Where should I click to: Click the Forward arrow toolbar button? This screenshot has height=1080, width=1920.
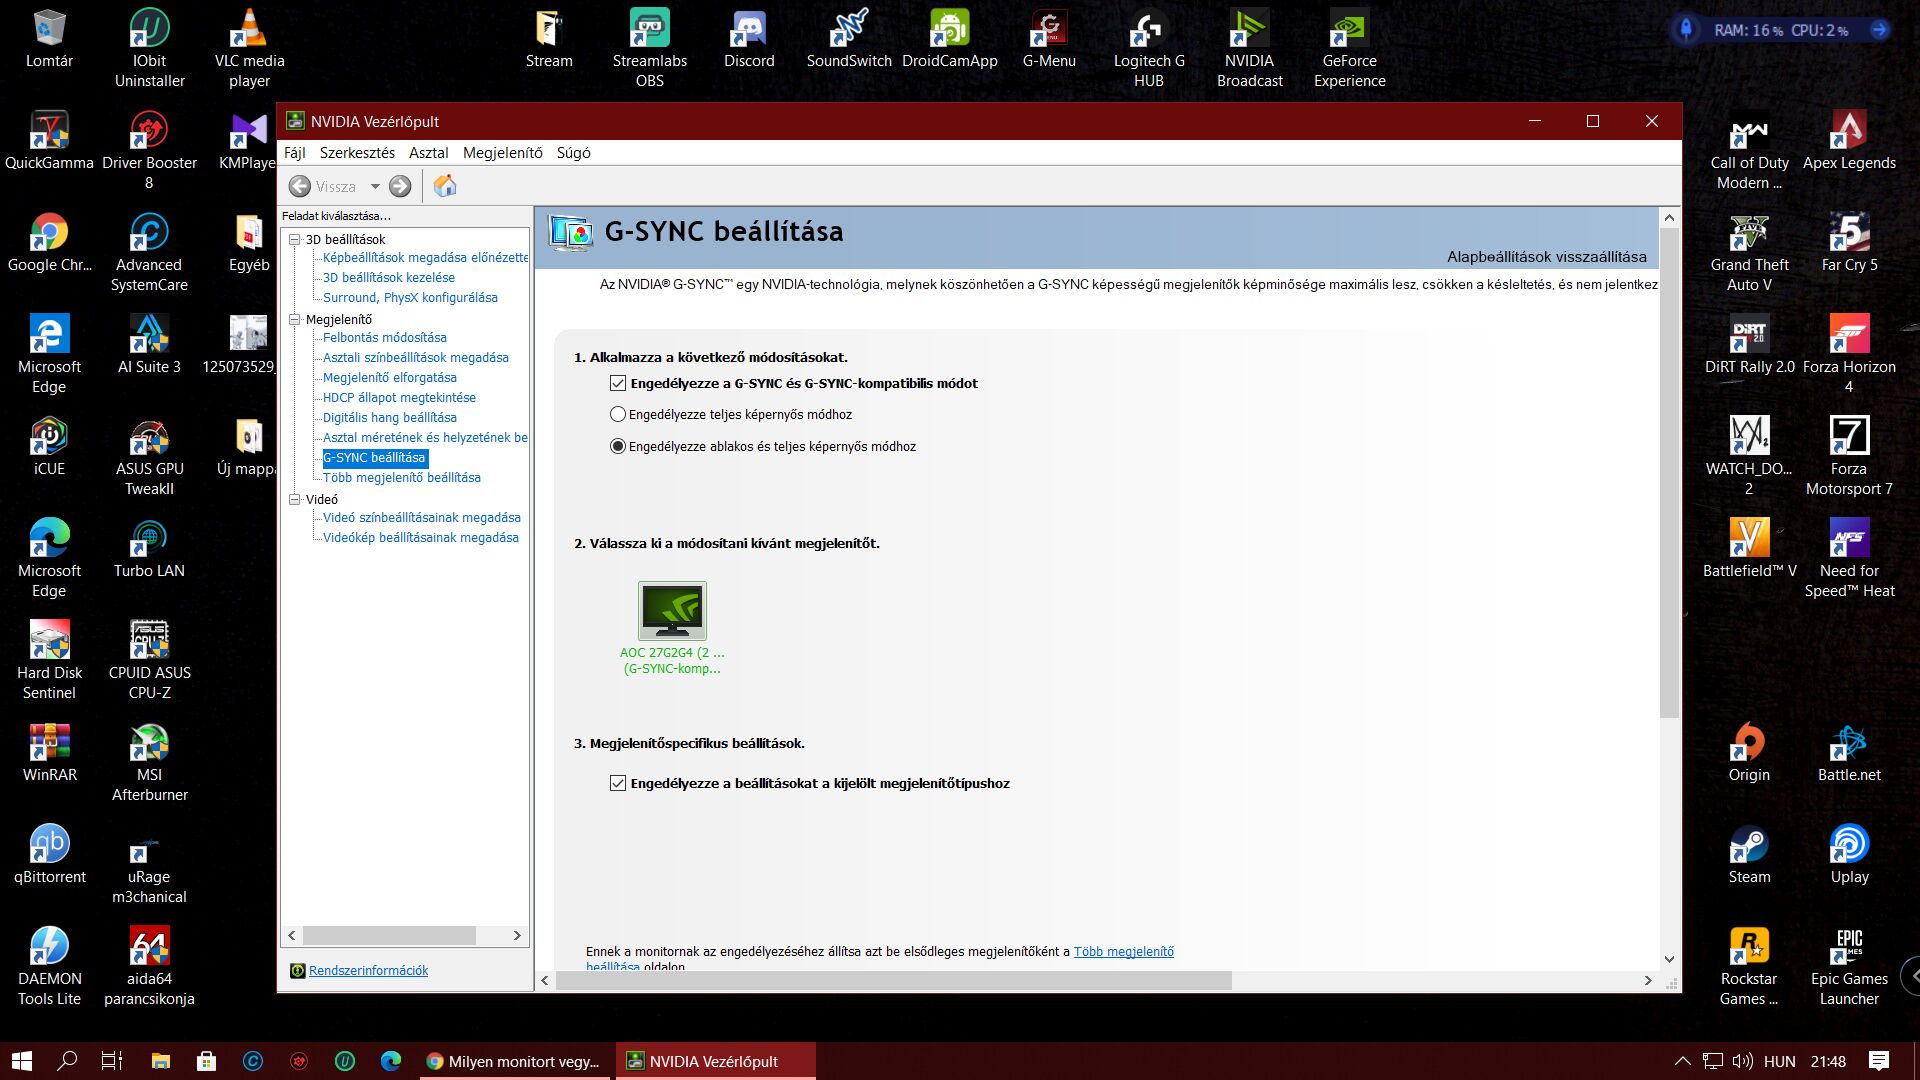pyautogui.click(x=400, y=186)
